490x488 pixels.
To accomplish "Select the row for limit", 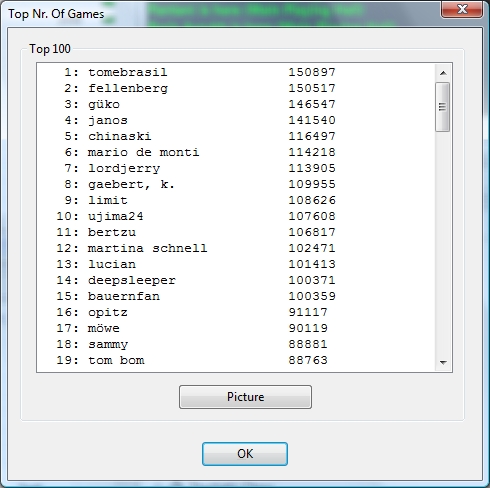I will (236, 200).
